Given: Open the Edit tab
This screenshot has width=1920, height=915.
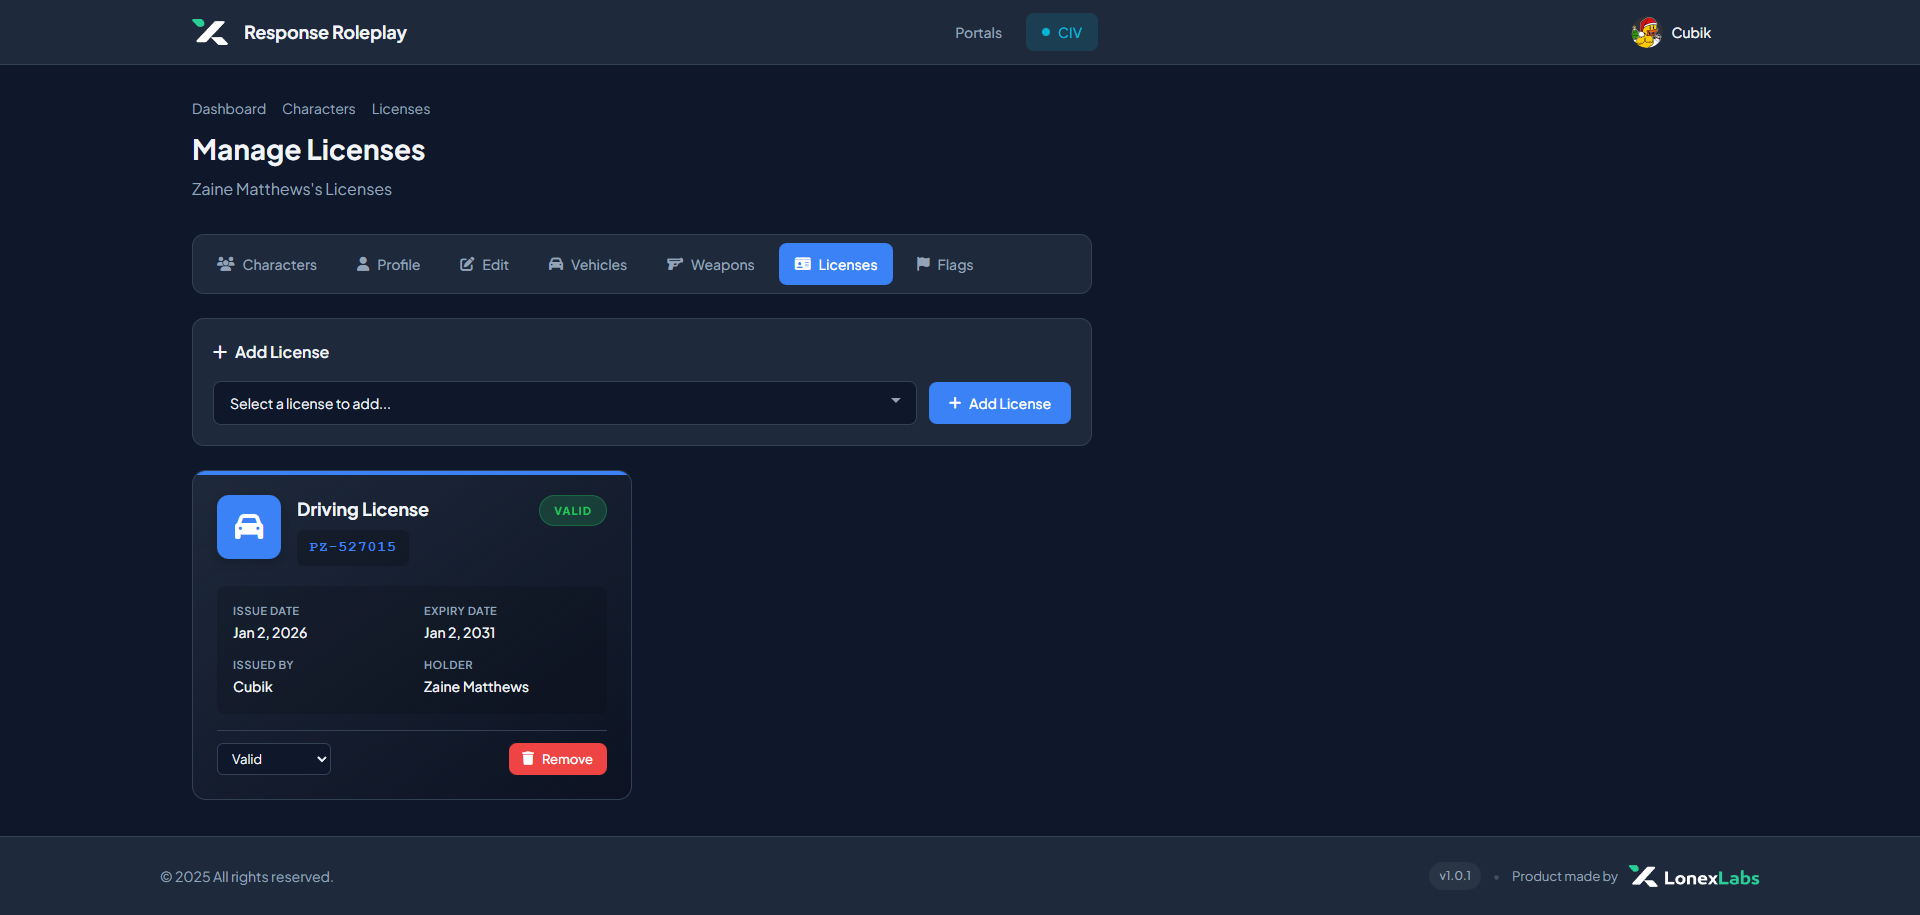Looking at the screenshot, I should tap(484, 264).
